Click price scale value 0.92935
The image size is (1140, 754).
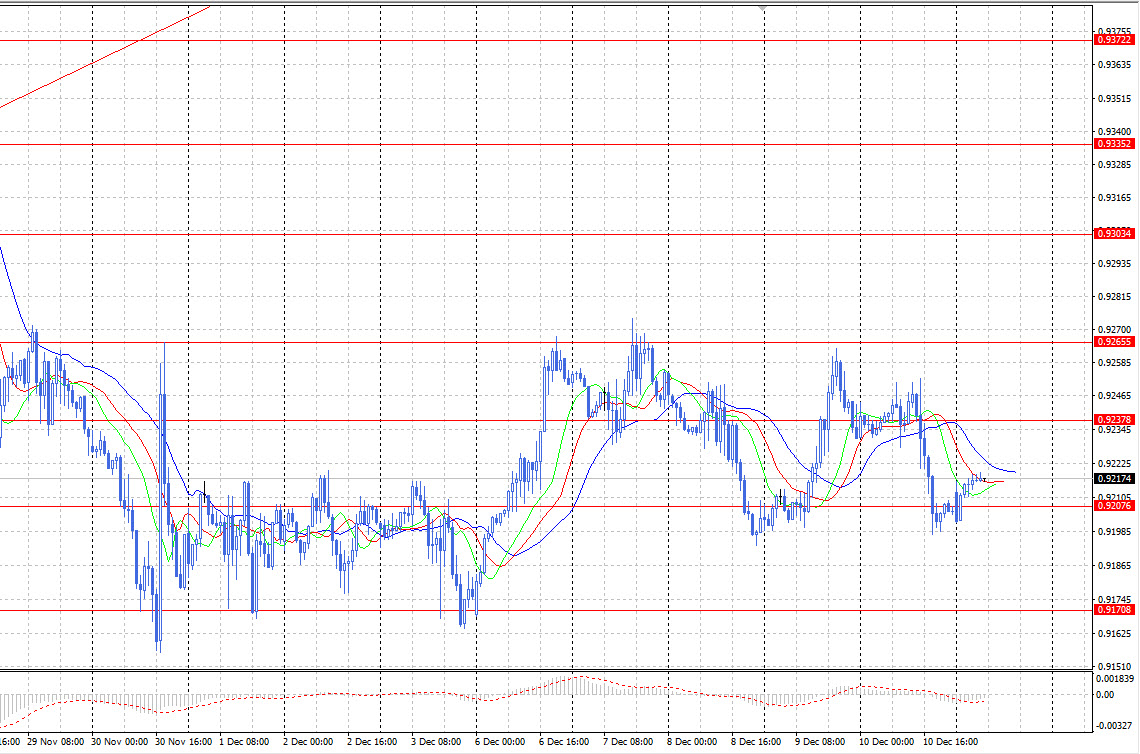[x=1115, y=263]
